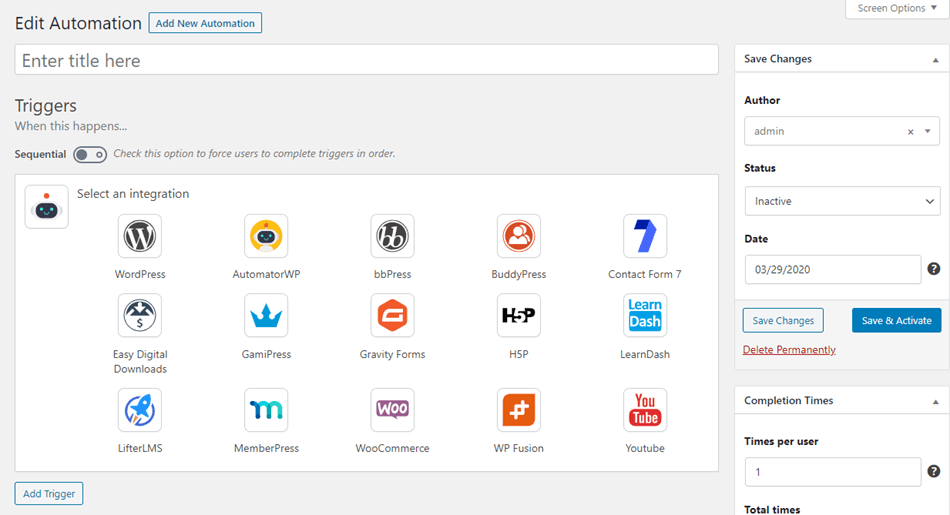Pick the GamiPress crown icon

click(x=266, y=316)
